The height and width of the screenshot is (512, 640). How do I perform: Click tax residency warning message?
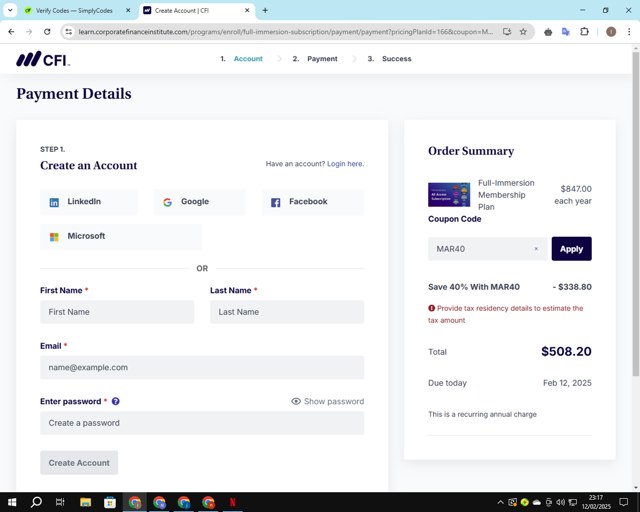point(506,314)
